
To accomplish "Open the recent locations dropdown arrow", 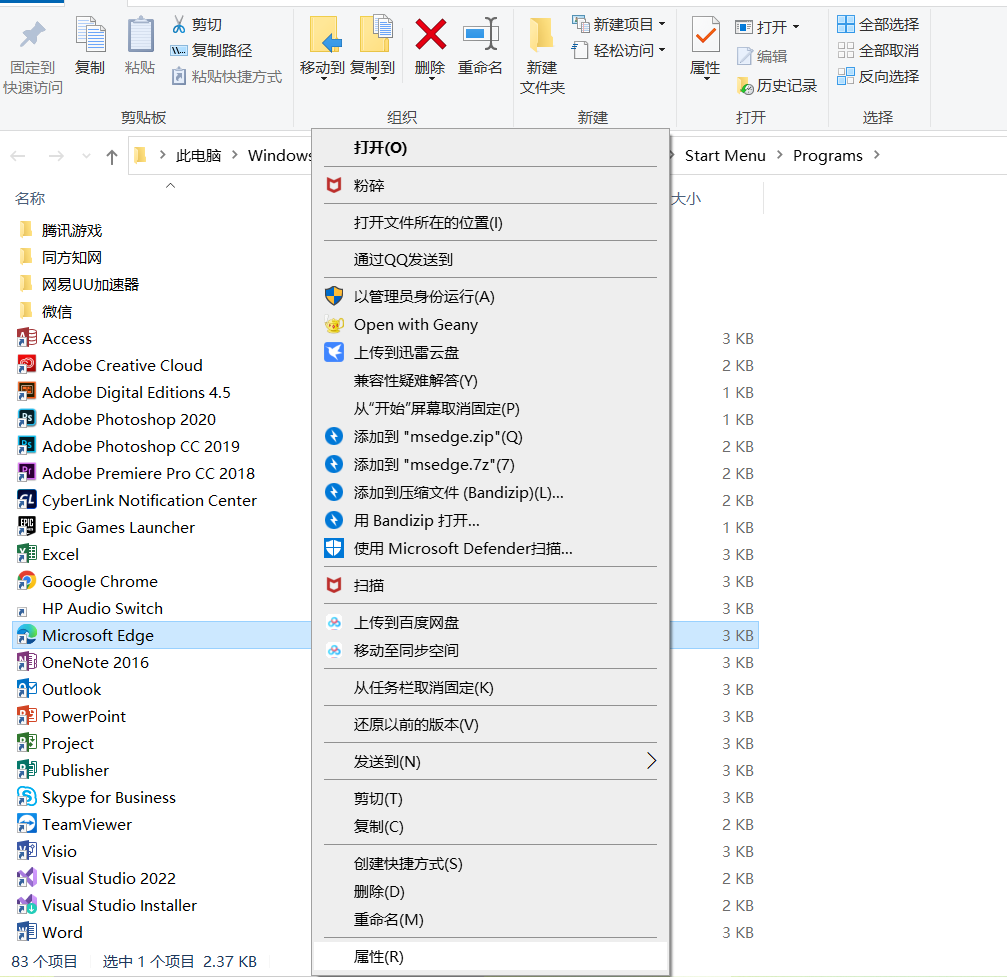I will [86, 156].
